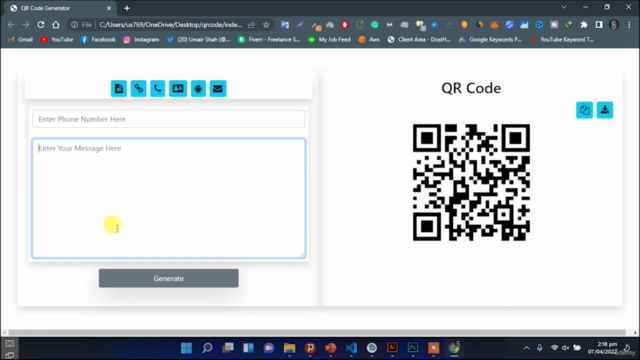Select the Android QR type icon
The width and height of the screenshot is (640, 360).
198,89
